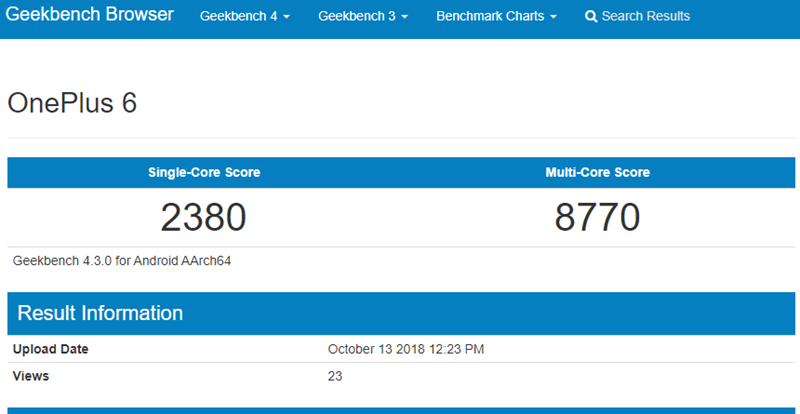Open the Geekbench 4 menu
The width and height of the screenshot is (800, 414).
244,17
